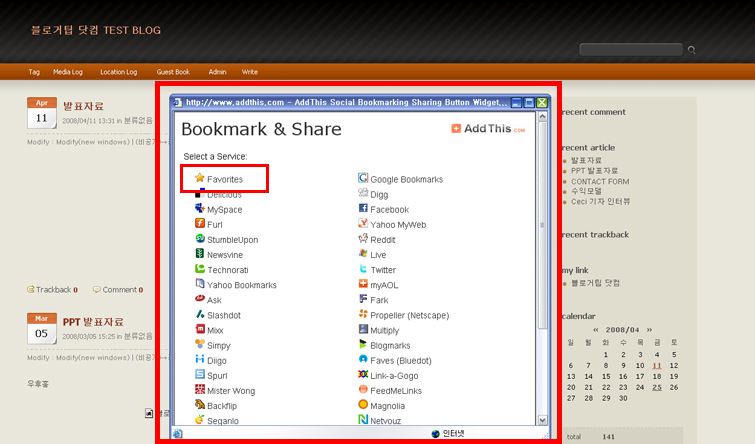Click the Facebook icon
Viewport: 755px width, 444px height.
[363, 208]
